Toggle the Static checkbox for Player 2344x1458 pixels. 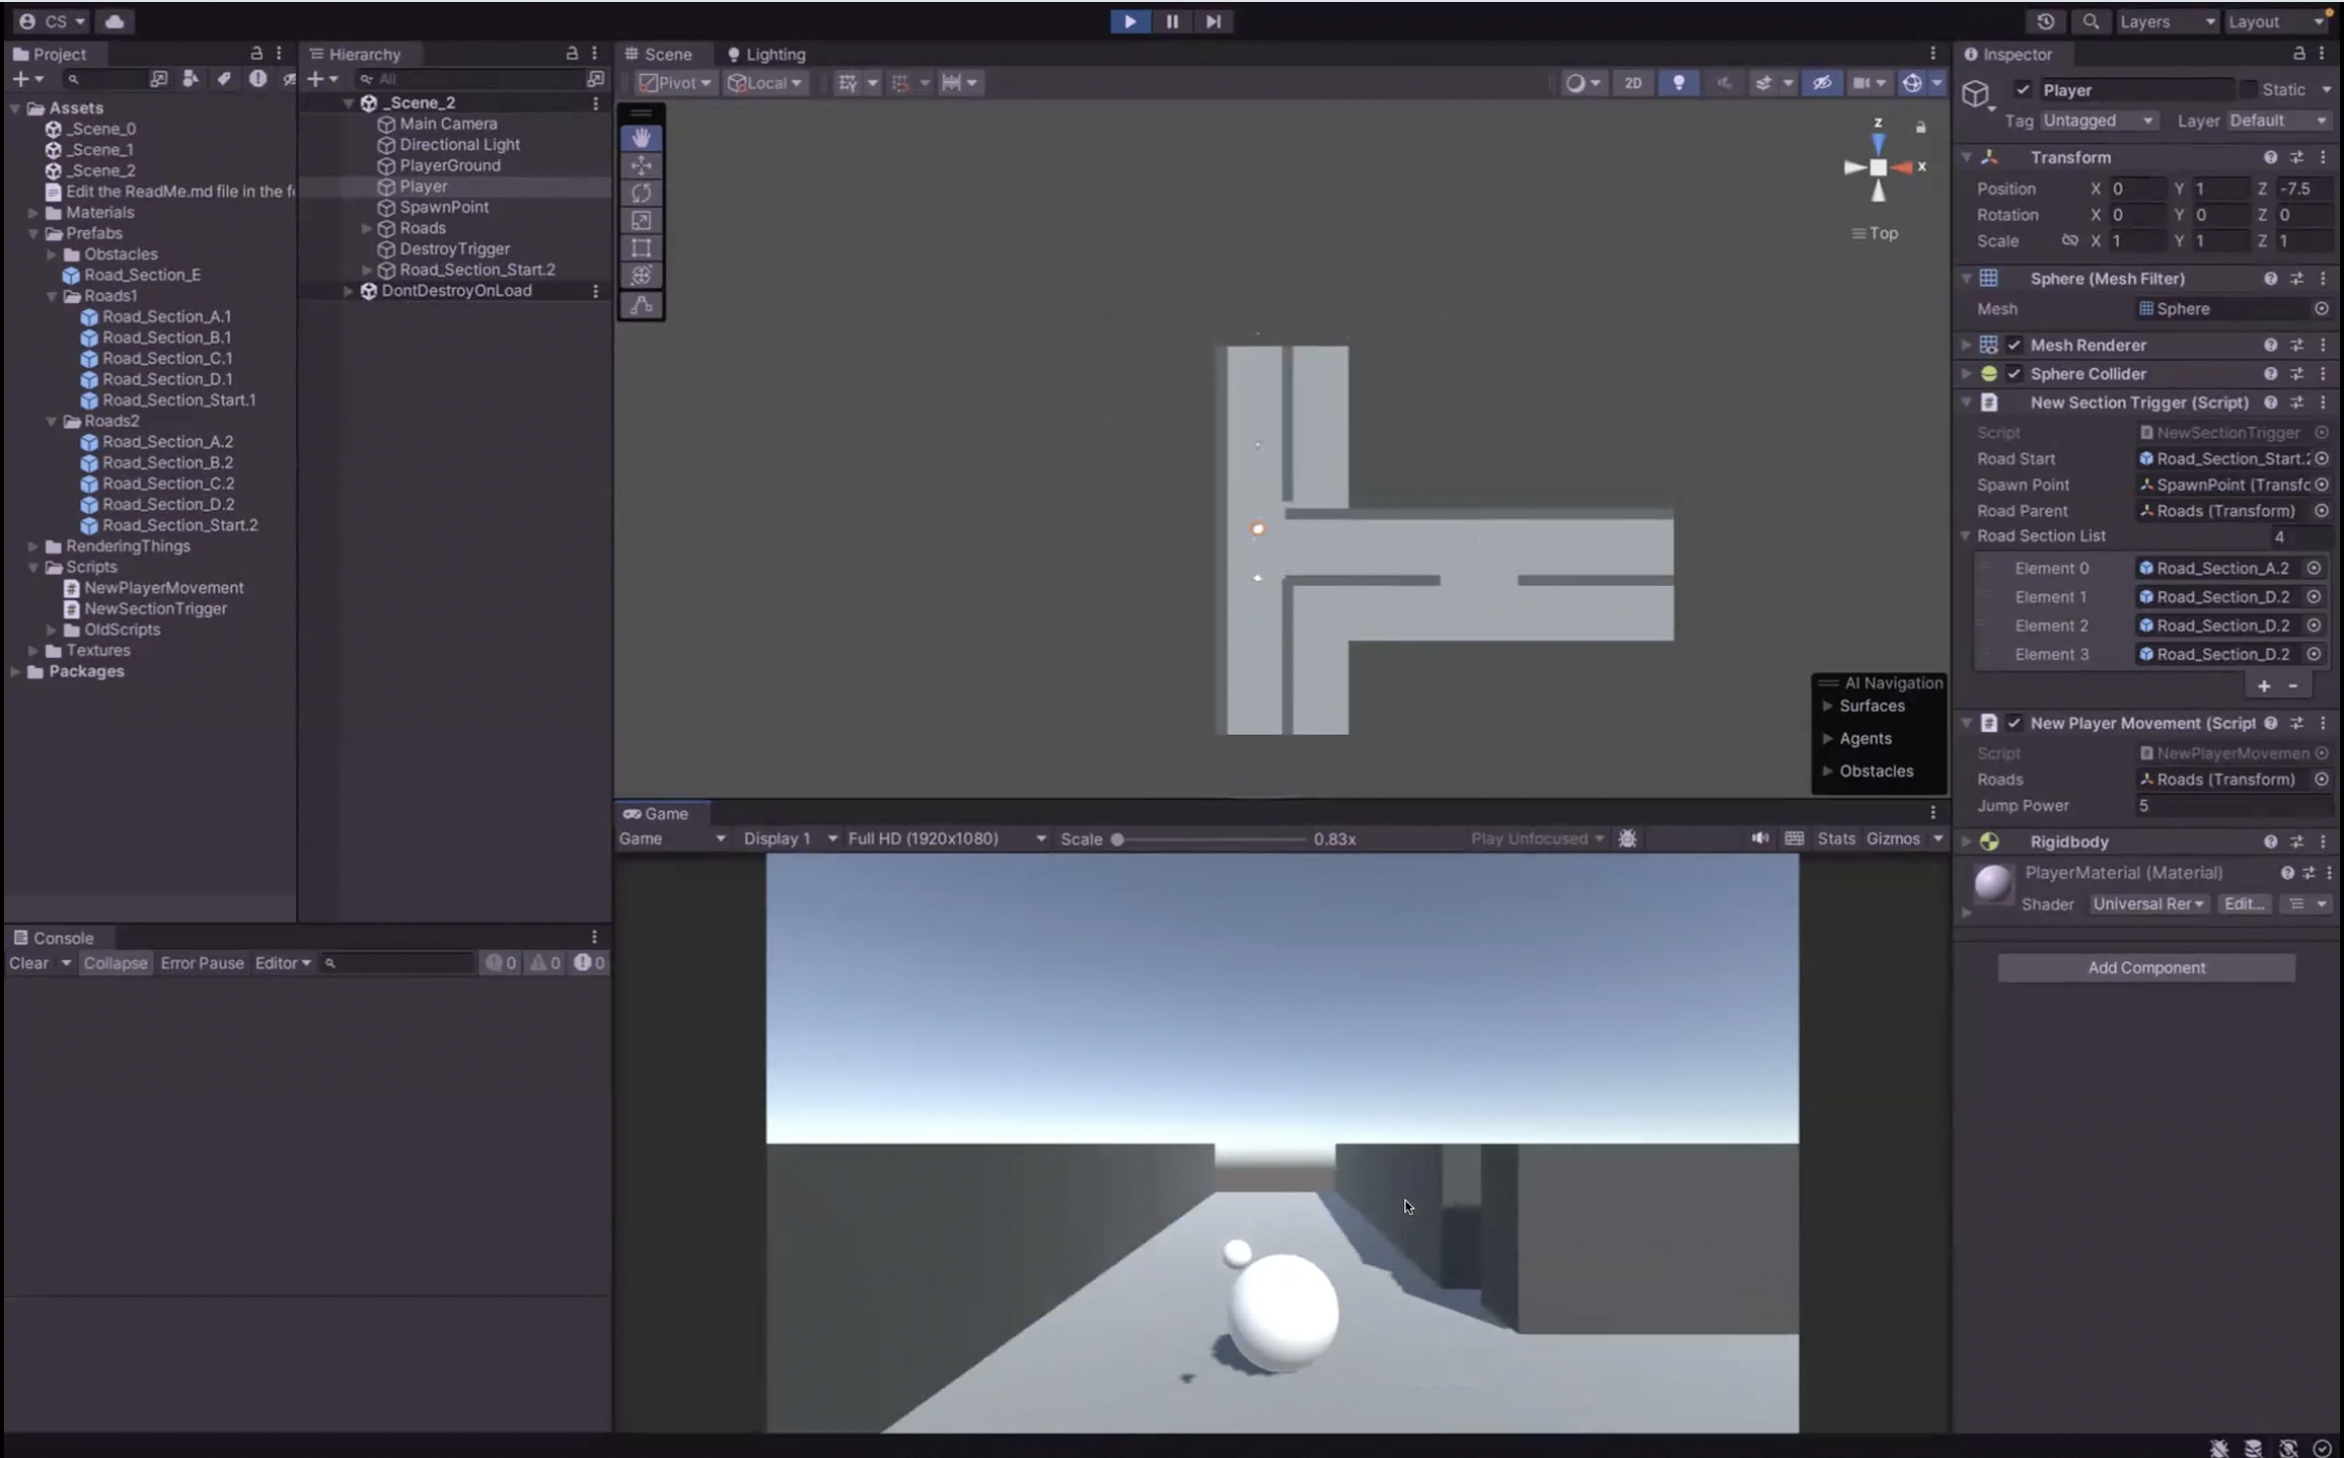[2249, 90]
